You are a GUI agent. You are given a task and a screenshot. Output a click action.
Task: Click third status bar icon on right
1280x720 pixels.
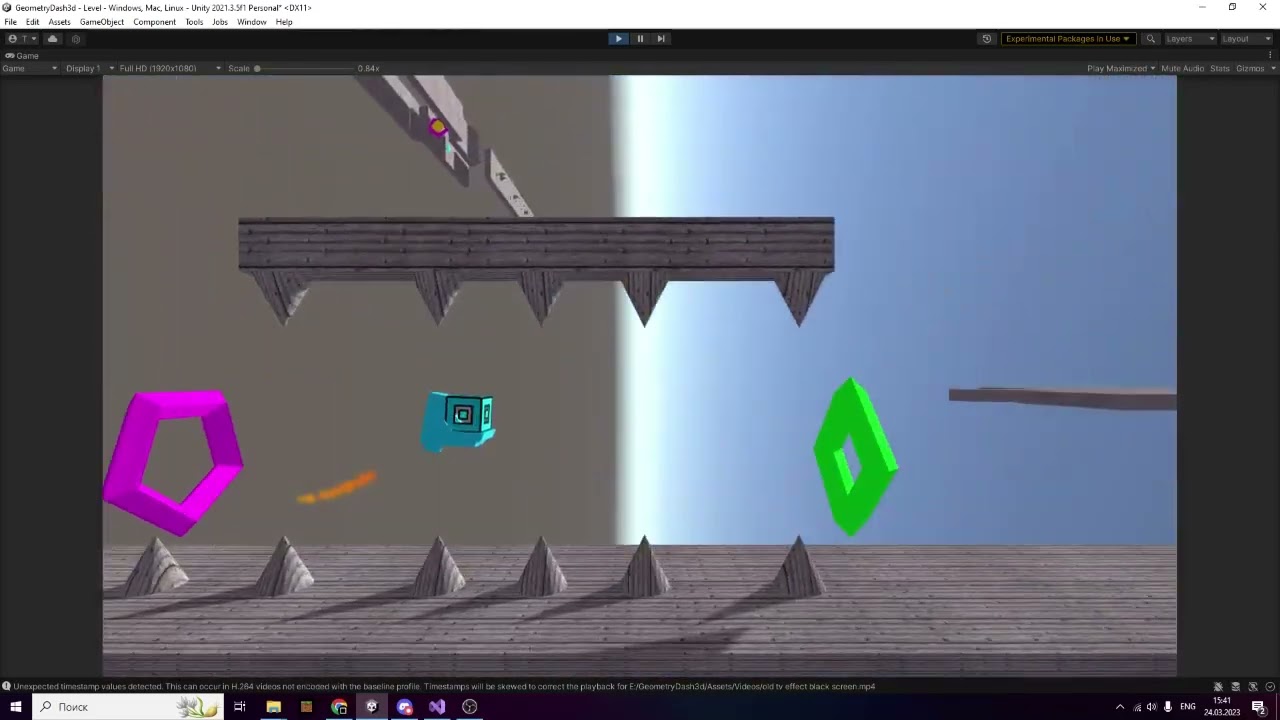click(1253, 687)
